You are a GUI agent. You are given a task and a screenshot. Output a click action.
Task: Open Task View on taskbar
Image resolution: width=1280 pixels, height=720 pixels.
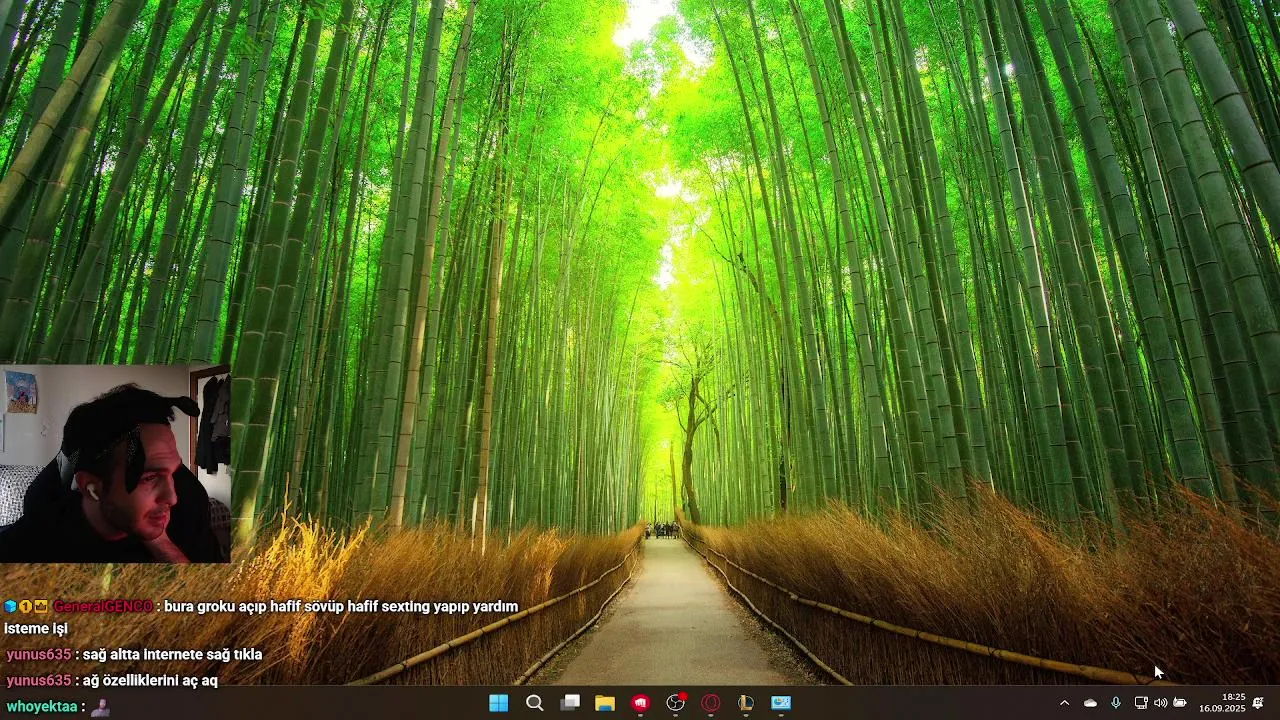(x=570, y=703)
